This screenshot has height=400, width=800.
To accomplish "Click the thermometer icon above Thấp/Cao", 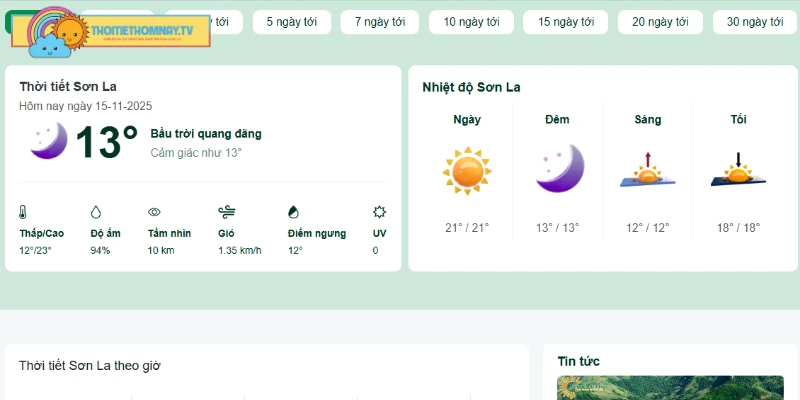I will (x=22, y=212).
